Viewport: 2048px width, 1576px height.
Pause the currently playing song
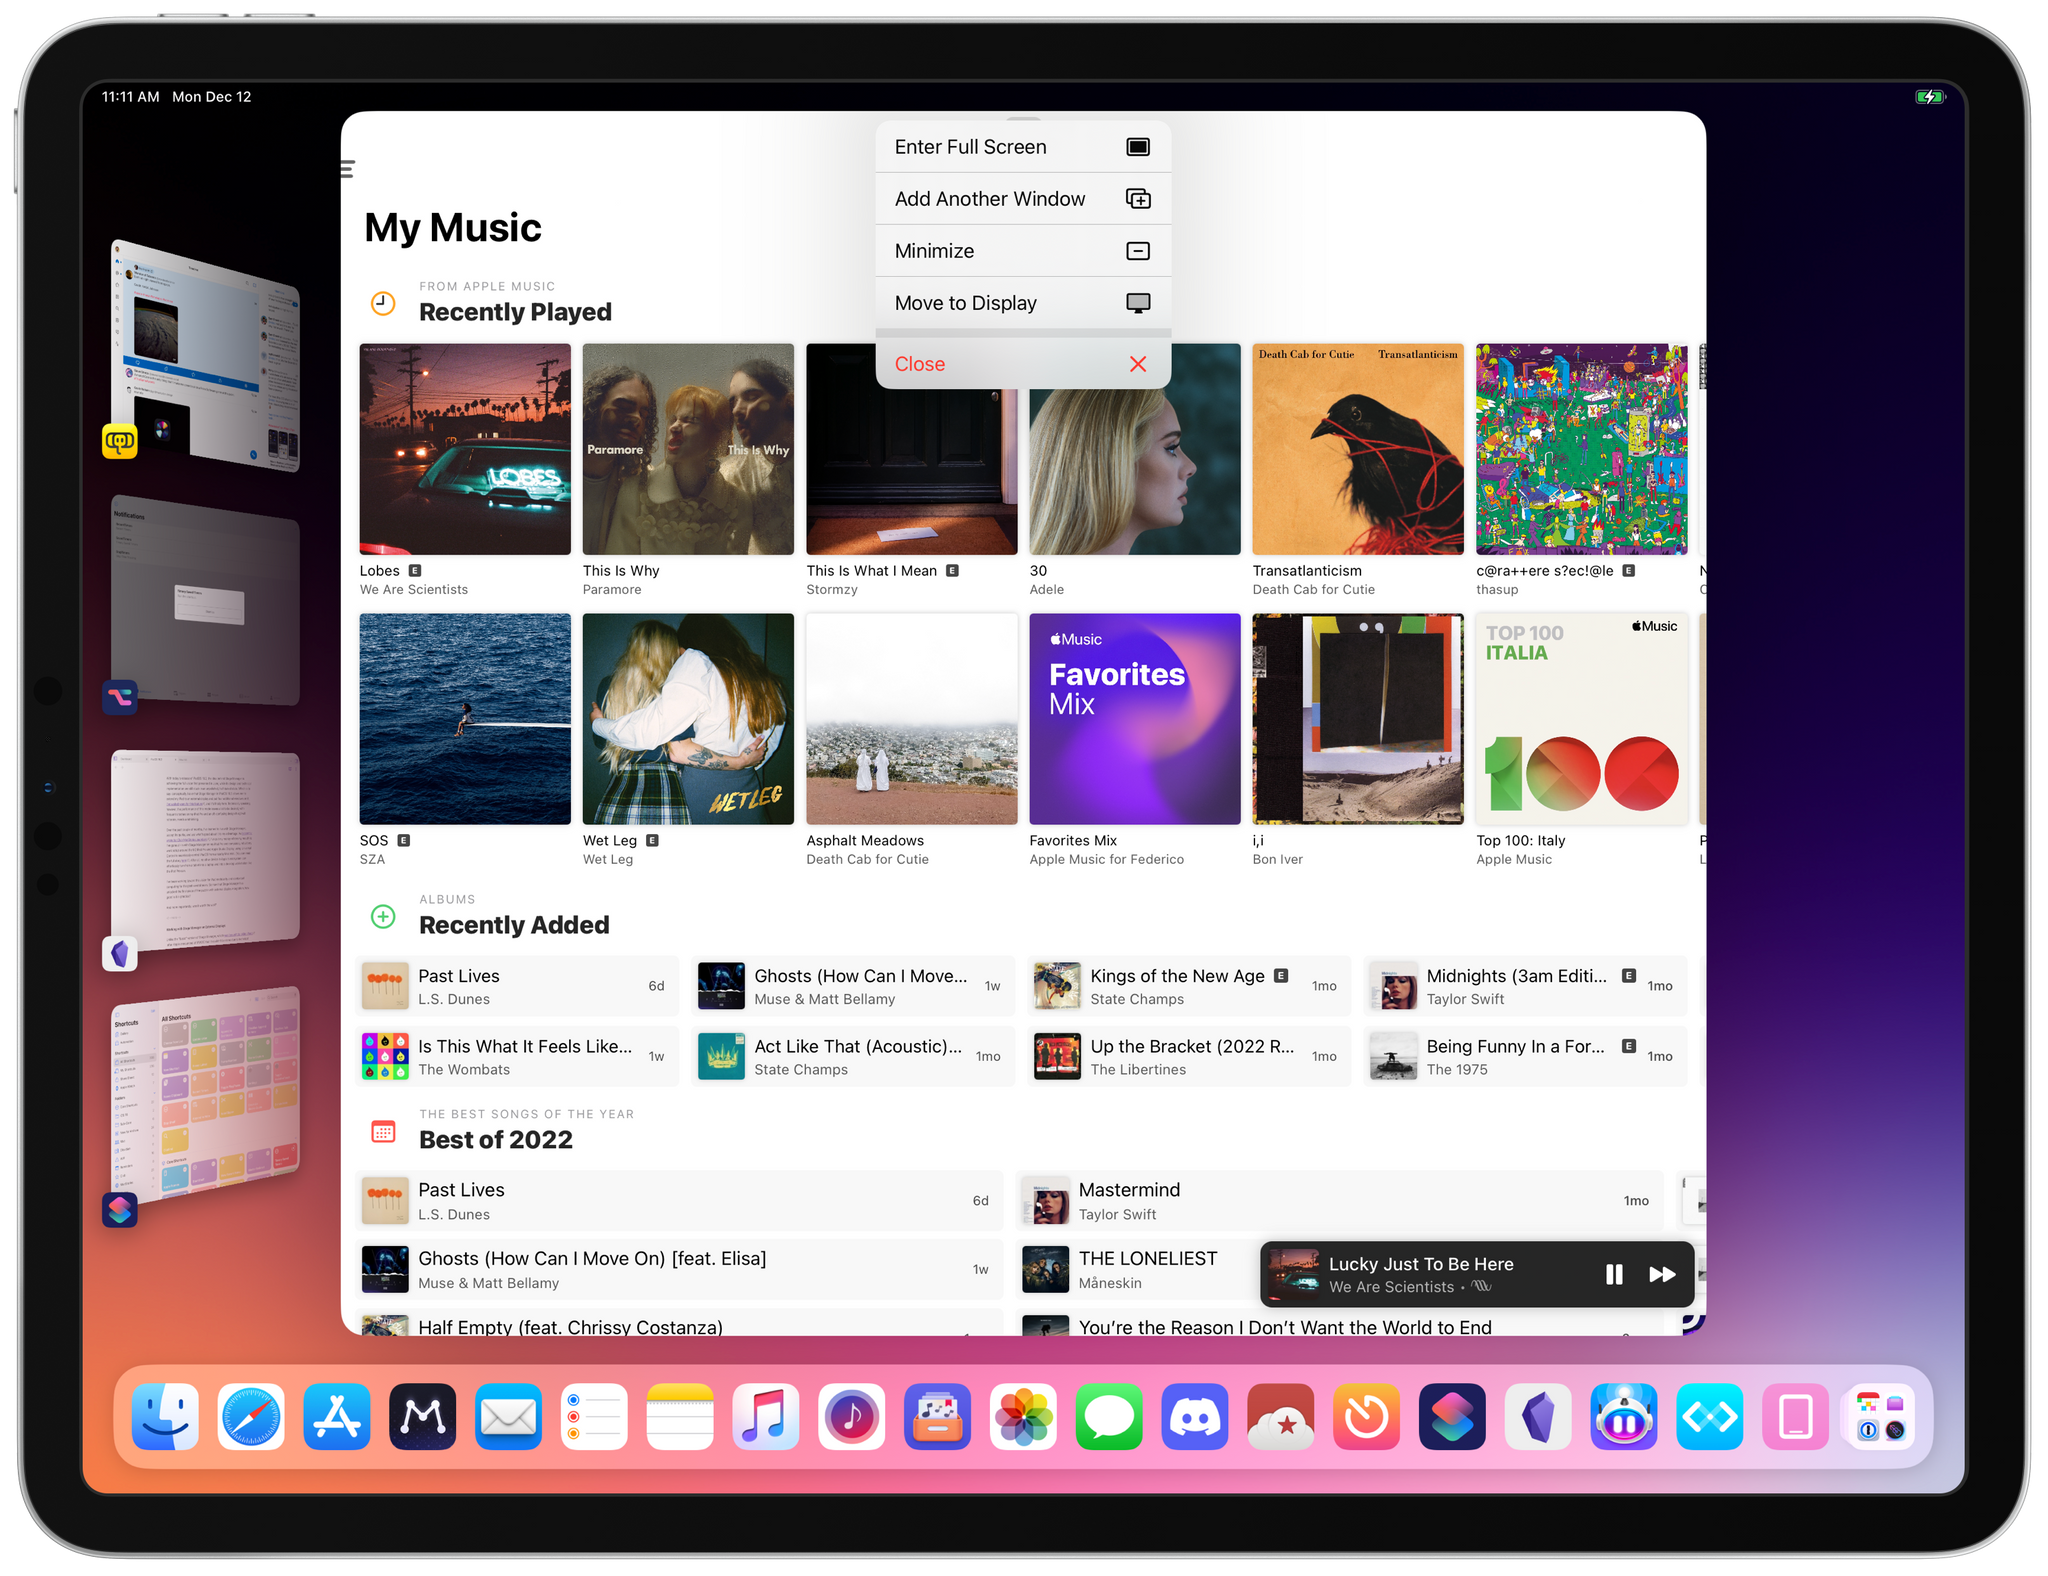tap(1614, 1274)
